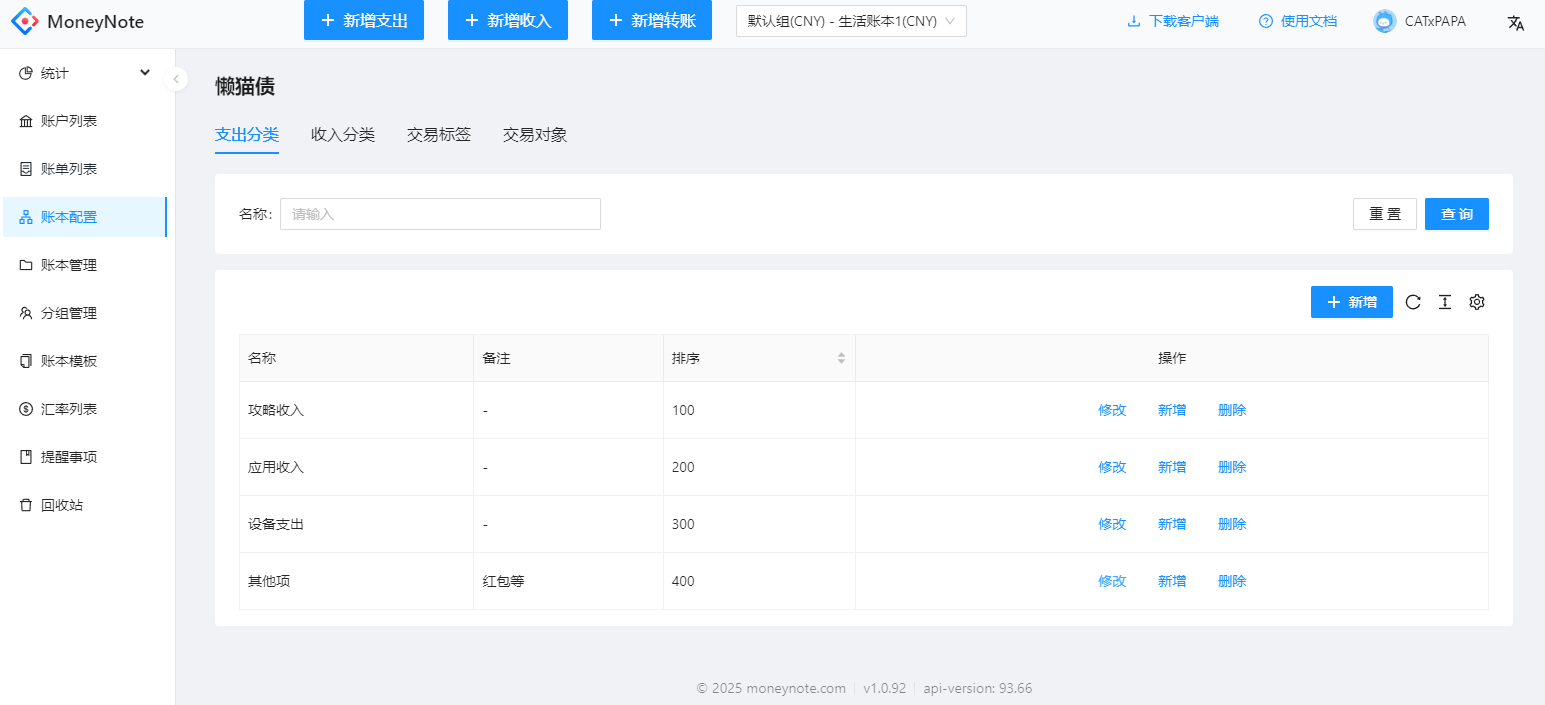Click the 新增转账 button
This screenshot has height=705, width=1545.
point(652,20)
